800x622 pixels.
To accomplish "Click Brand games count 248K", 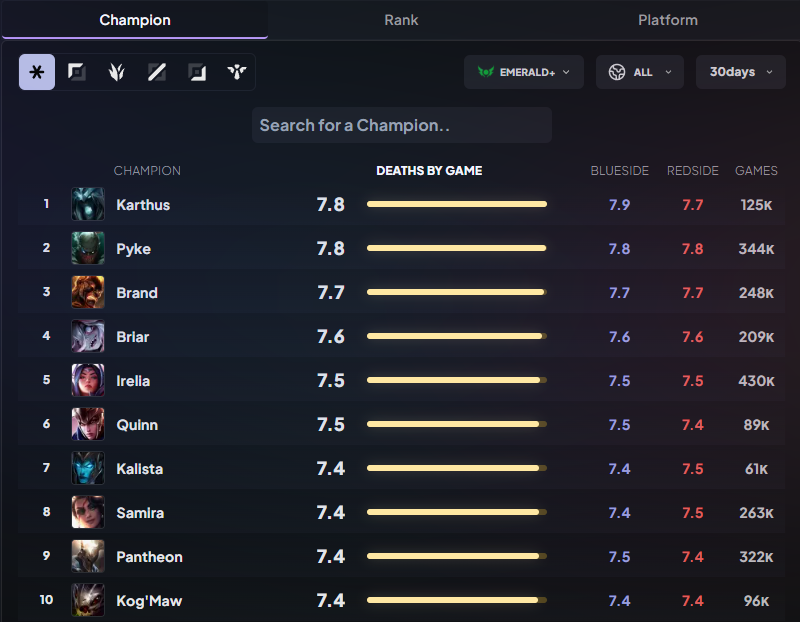I will click(x=756, y=293).
